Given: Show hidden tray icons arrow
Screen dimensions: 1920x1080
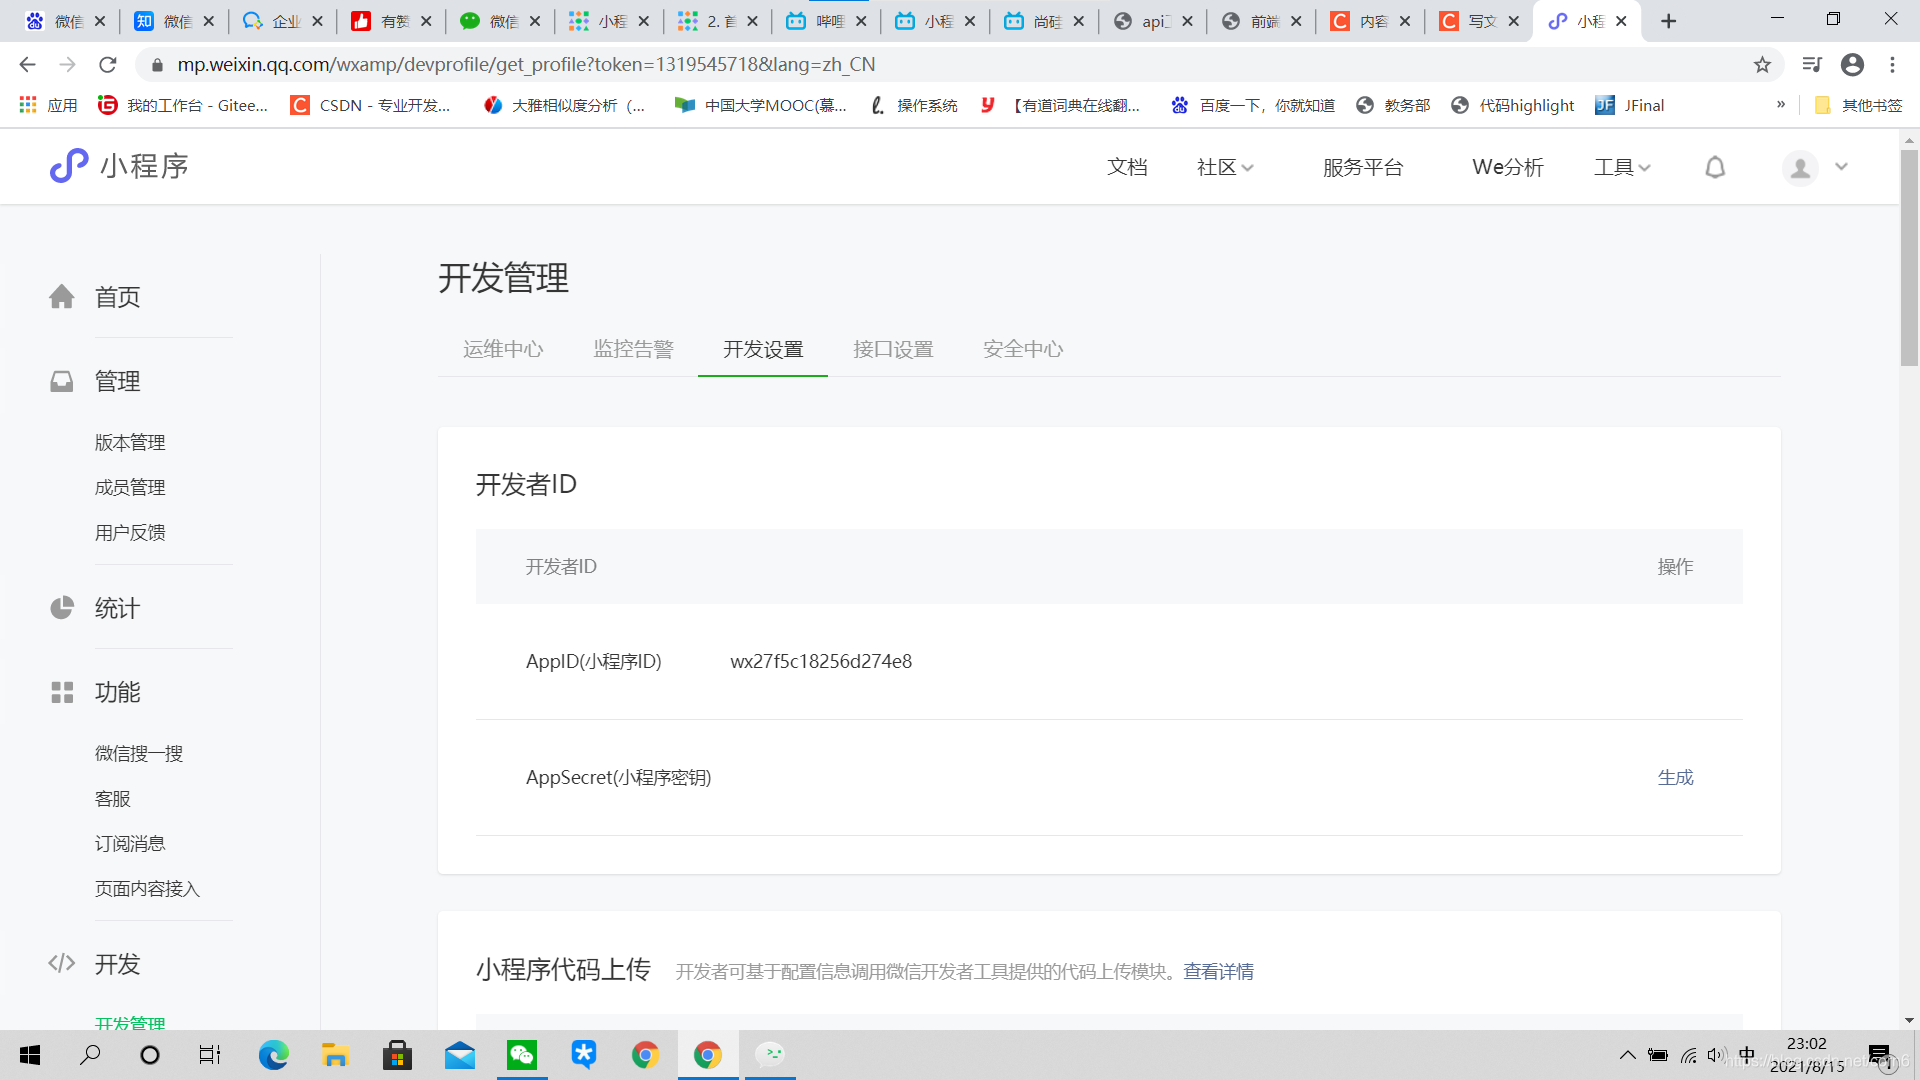Looking at the screenshot, I should (x=1627, y=1055).
